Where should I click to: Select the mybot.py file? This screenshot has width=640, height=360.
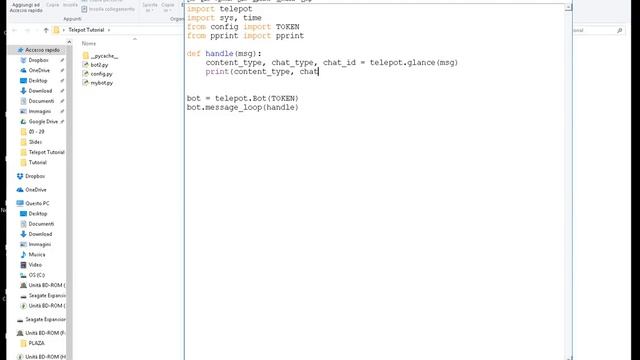click(98, 83)
